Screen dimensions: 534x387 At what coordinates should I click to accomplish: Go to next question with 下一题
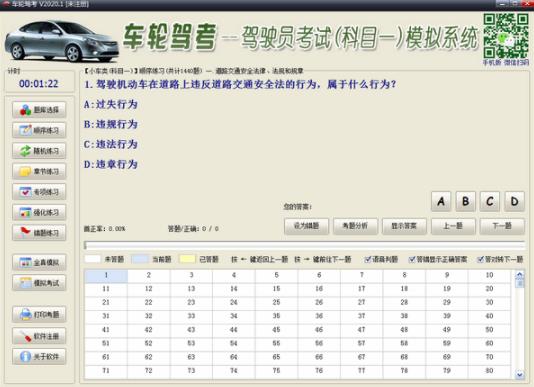click(x=502, y=226)
